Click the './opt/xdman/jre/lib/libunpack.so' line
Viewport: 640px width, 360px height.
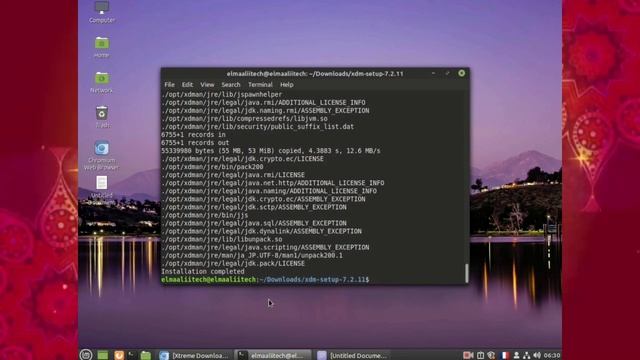[222, 239]
